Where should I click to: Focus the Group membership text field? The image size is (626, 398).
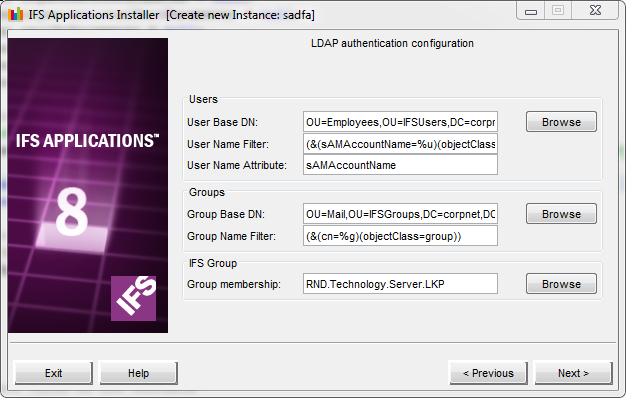pos(400,284)
